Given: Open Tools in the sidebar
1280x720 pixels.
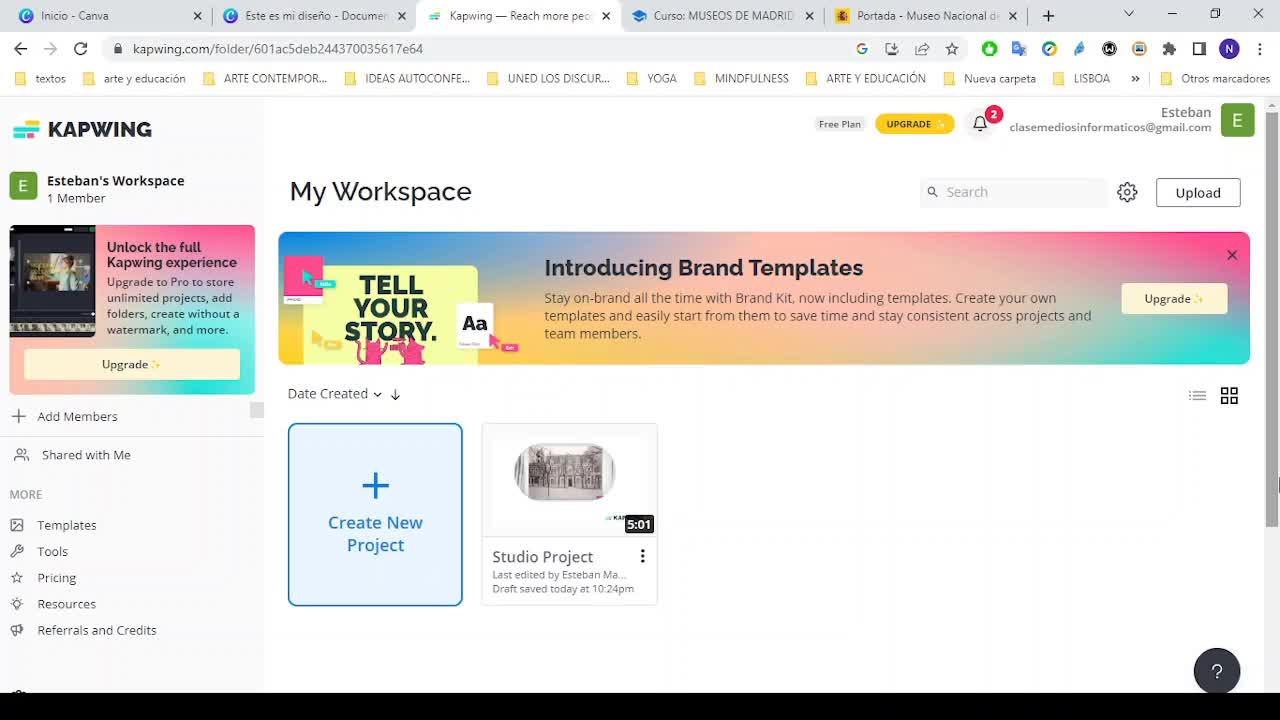Looking at the screenshot, I should pyautogui.click(x=52, y=551).
